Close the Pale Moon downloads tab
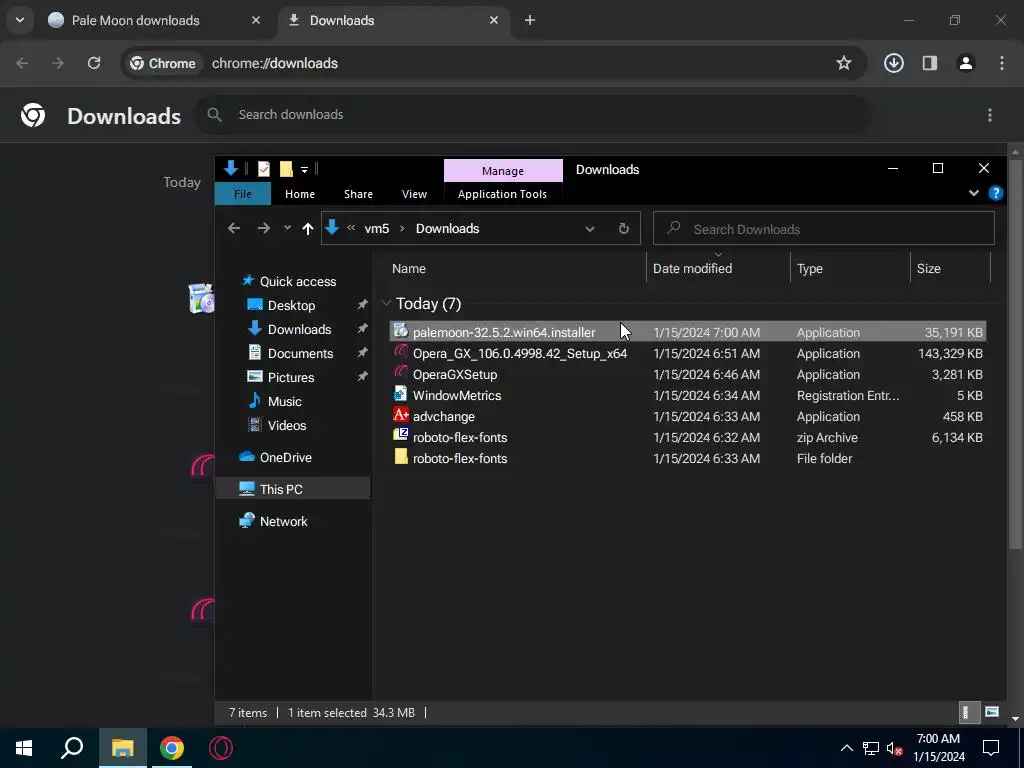The width and height of the screenshot is (1024, 768). [256, 20]
